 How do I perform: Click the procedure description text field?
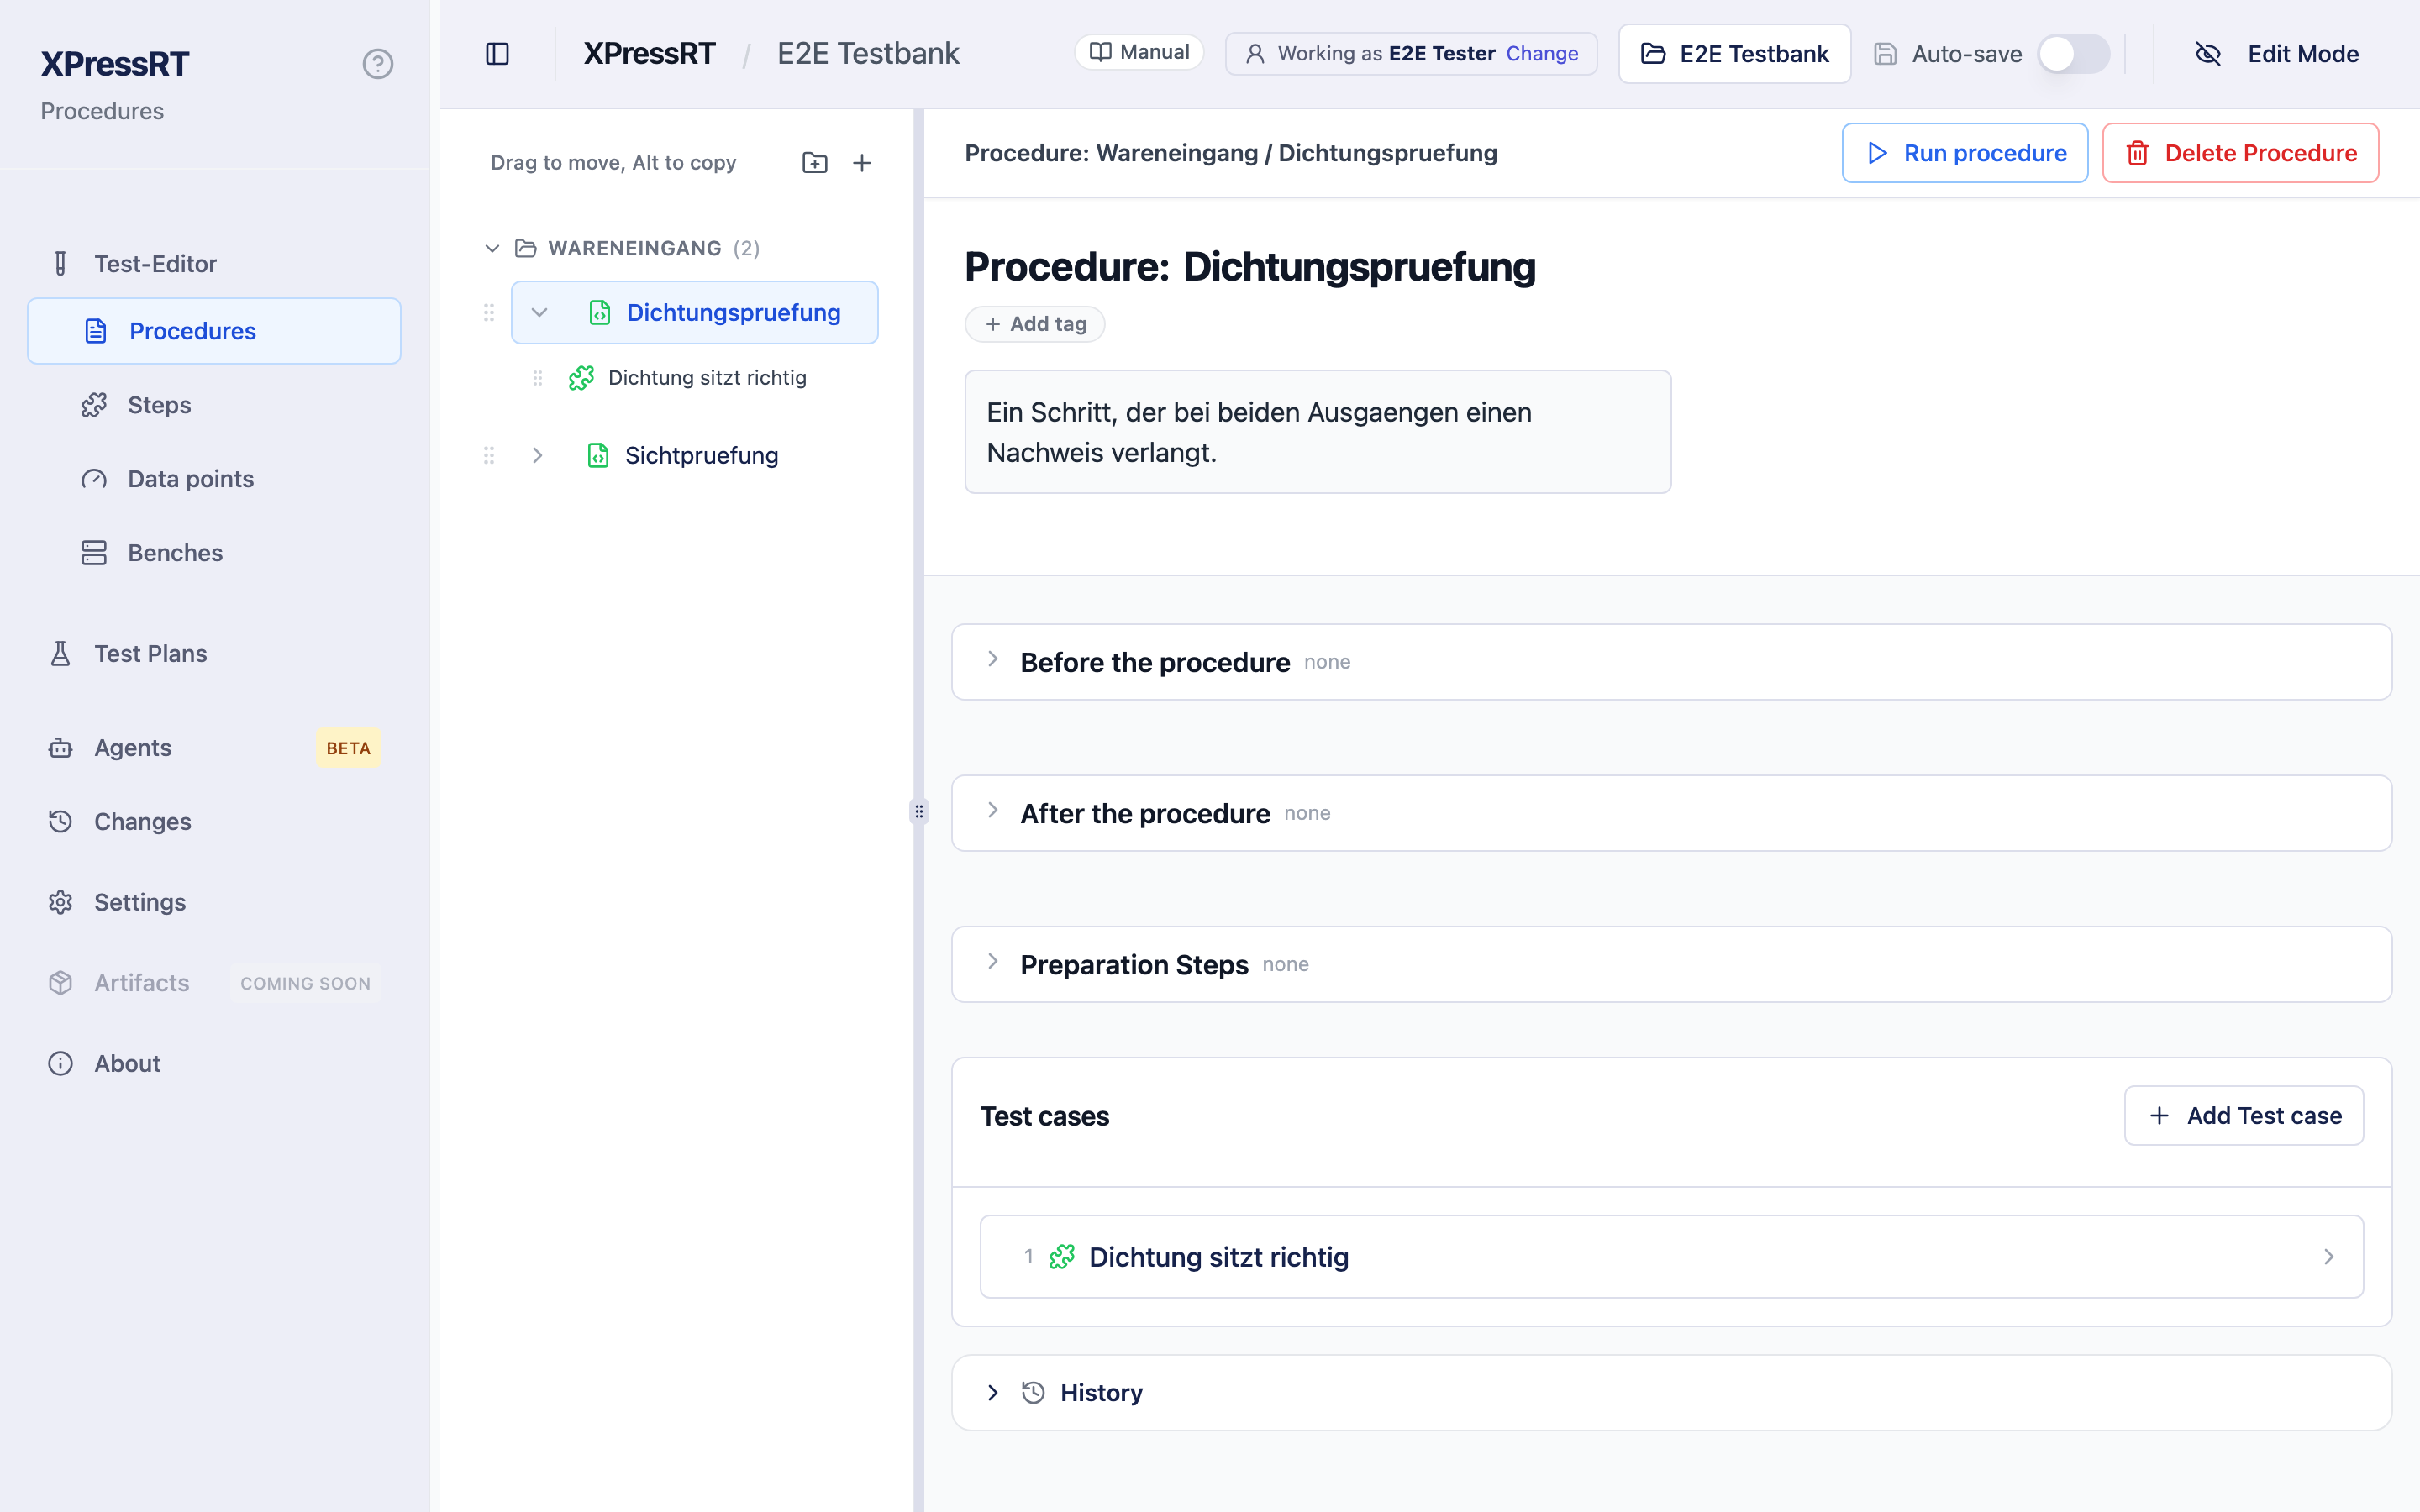pos(1317,432)
